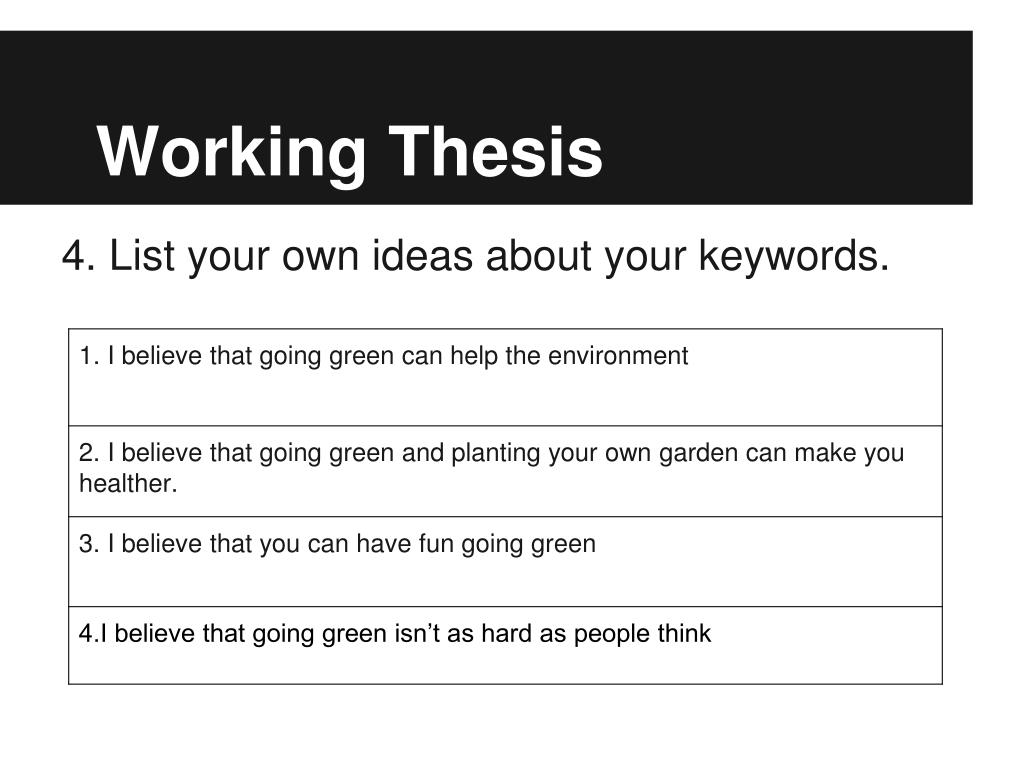Viewport: 1024px width, 768px height.
Task: Click the number "4." before List
Action: pyautogui.click(x=78, y=255)
